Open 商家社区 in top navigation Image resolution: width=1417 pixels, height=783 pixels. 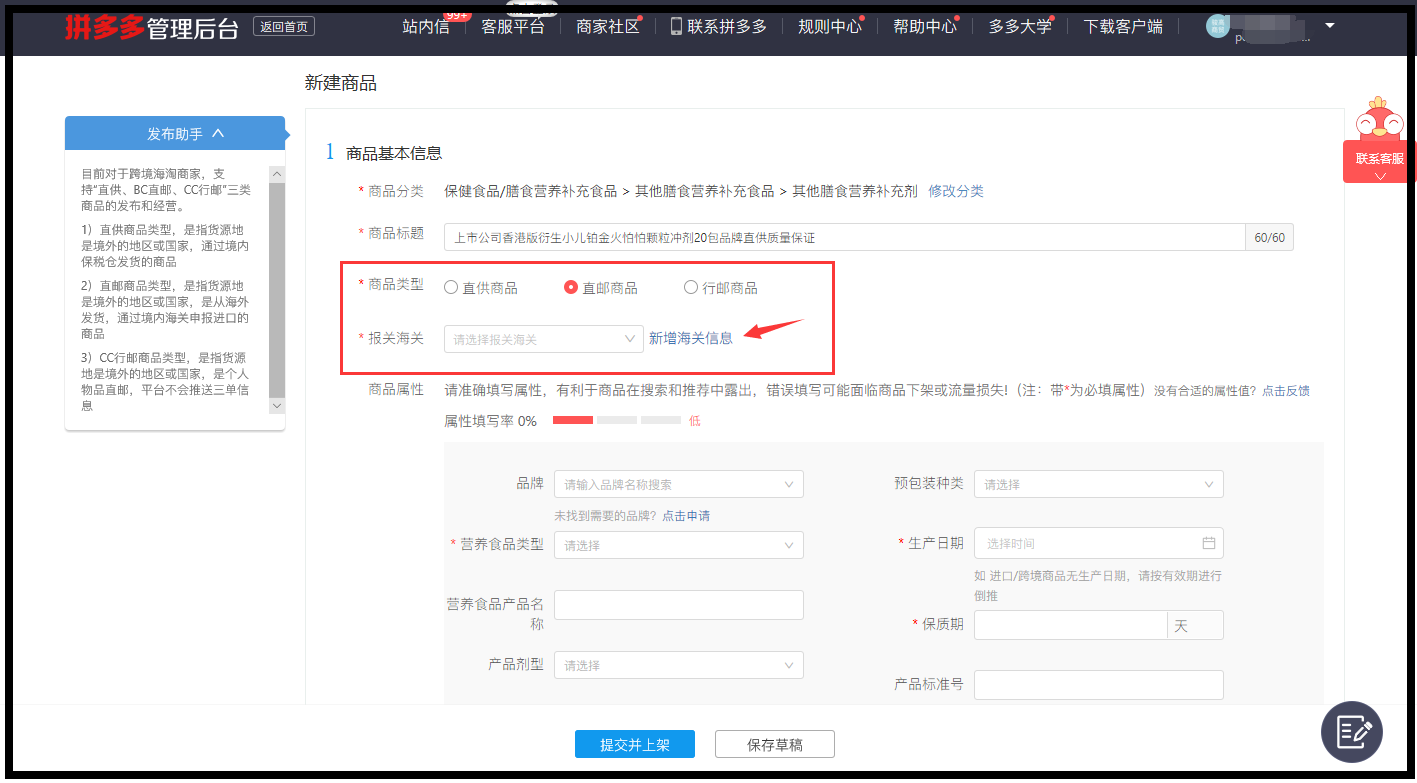[608, 27]
